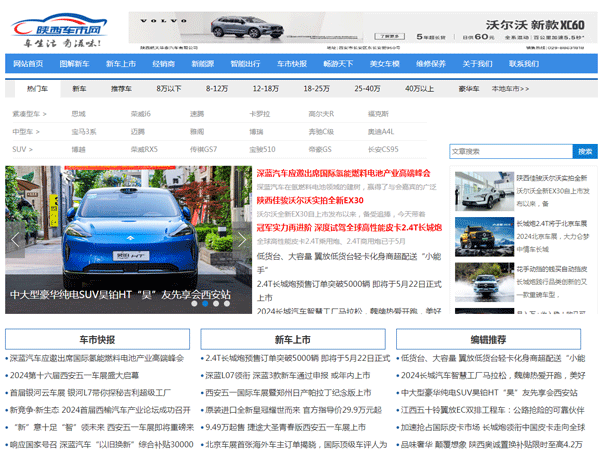This screenshot has width=600, height=449.
Task: Select the 新能源 navigation item
Action: pyautogui.click(x=202, y=64)
